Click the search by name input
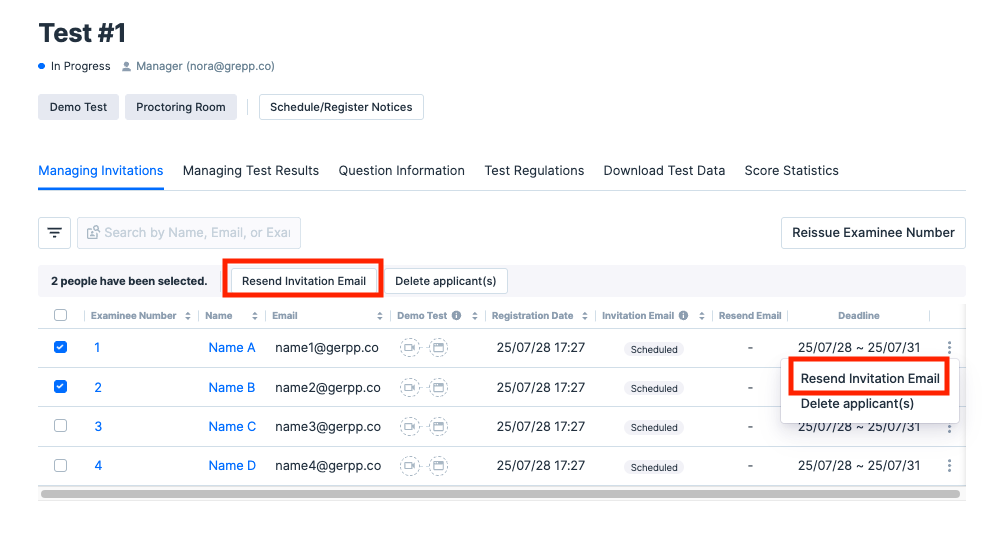 click(189, 233)
